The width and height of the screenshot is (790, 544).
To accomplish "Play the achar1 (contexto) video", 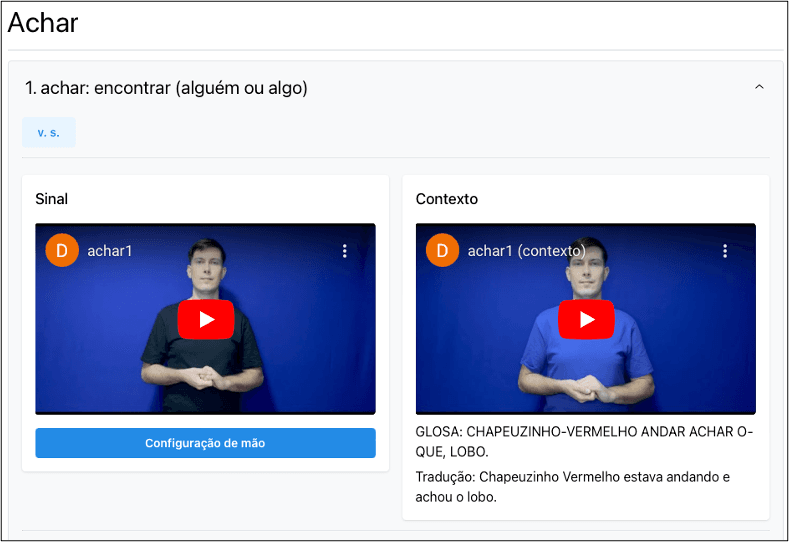I will pyautogui.click(x=586, y=320).
